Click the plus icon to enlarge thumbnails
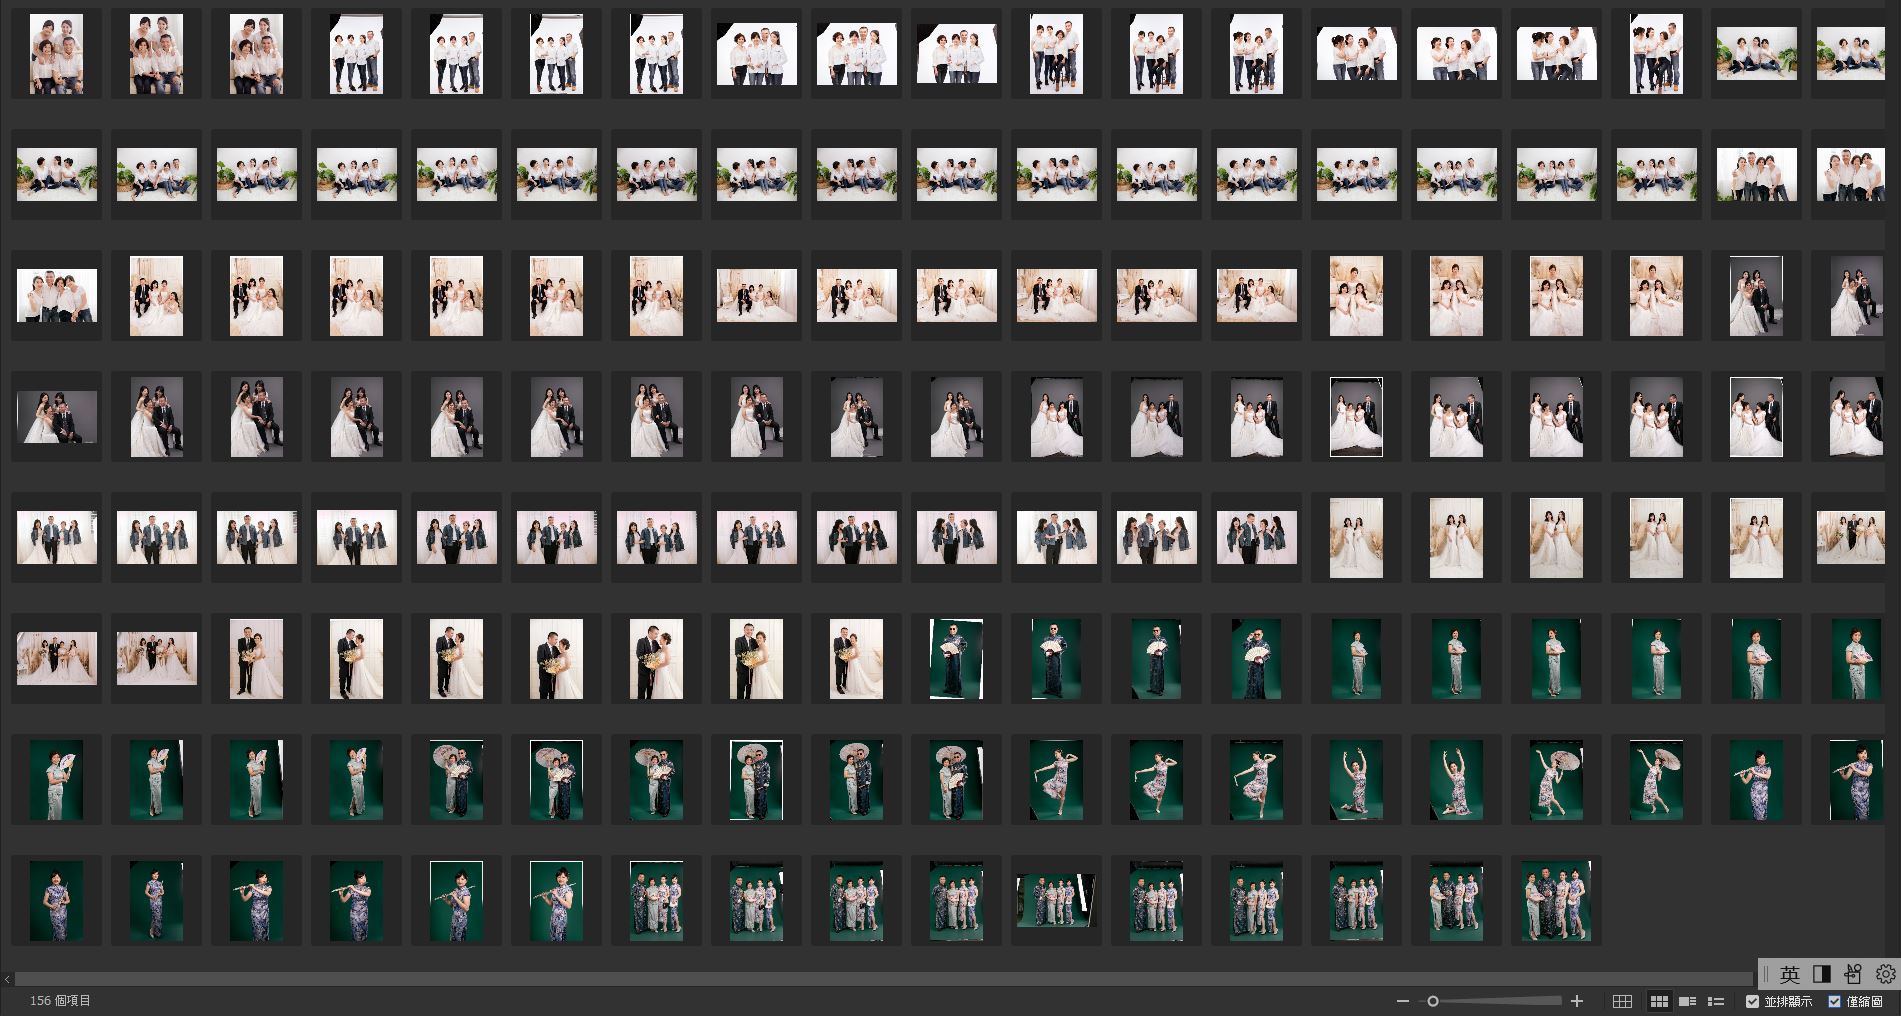This screenshot has height=1016, width=1901. tap(1577, 1001)
